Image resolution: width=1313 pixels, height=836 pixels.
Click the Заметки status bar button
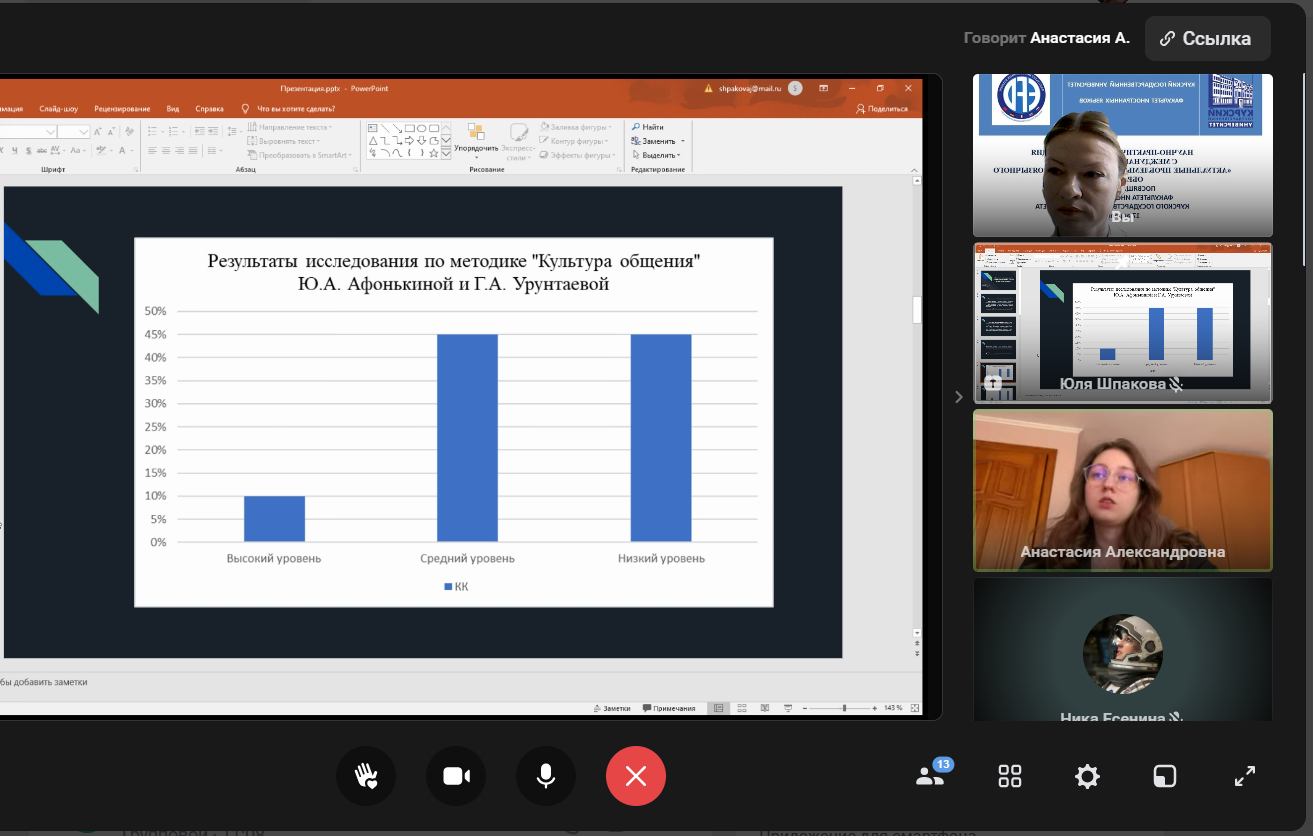pyautogui.click(x=612, y=708)
